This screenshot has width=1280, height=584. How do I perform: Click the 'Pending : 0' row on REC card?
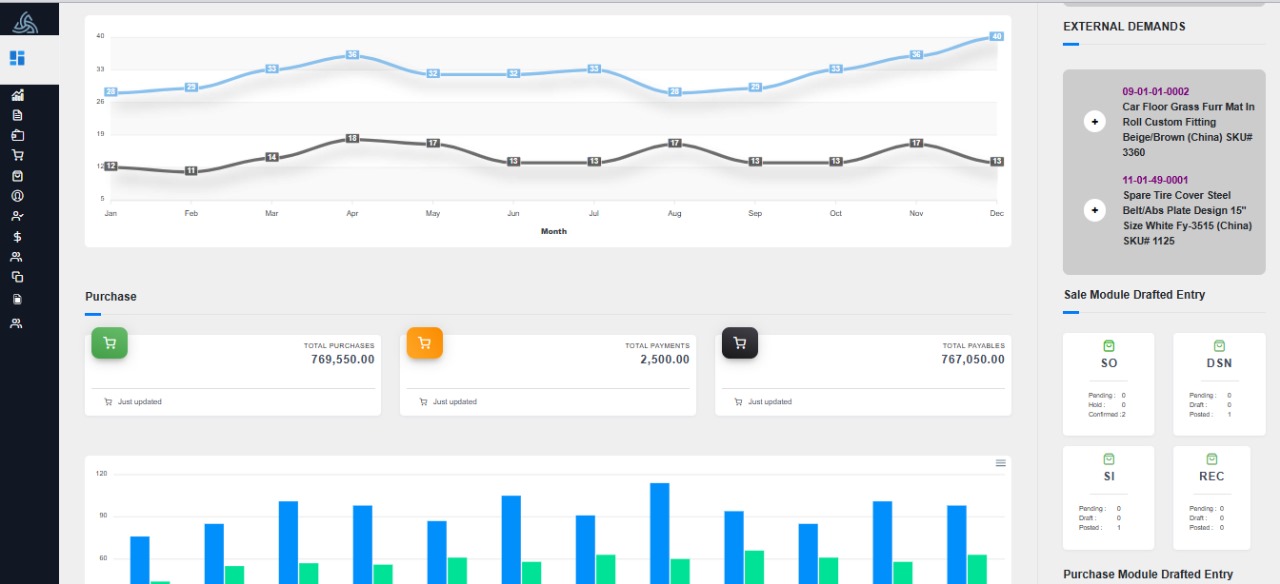point(1207,508)
